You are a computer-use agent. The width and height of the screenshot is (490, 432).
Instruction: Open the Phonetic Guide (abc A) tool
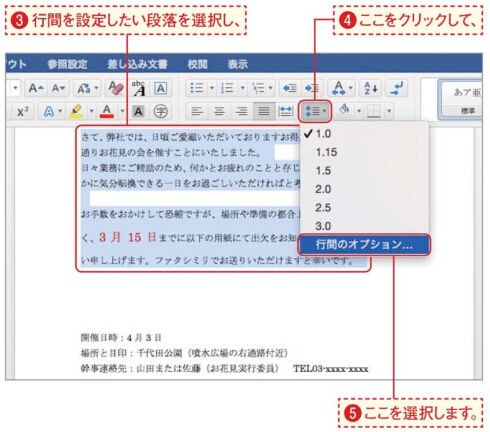pyautogui.click(x=138, y=88)
